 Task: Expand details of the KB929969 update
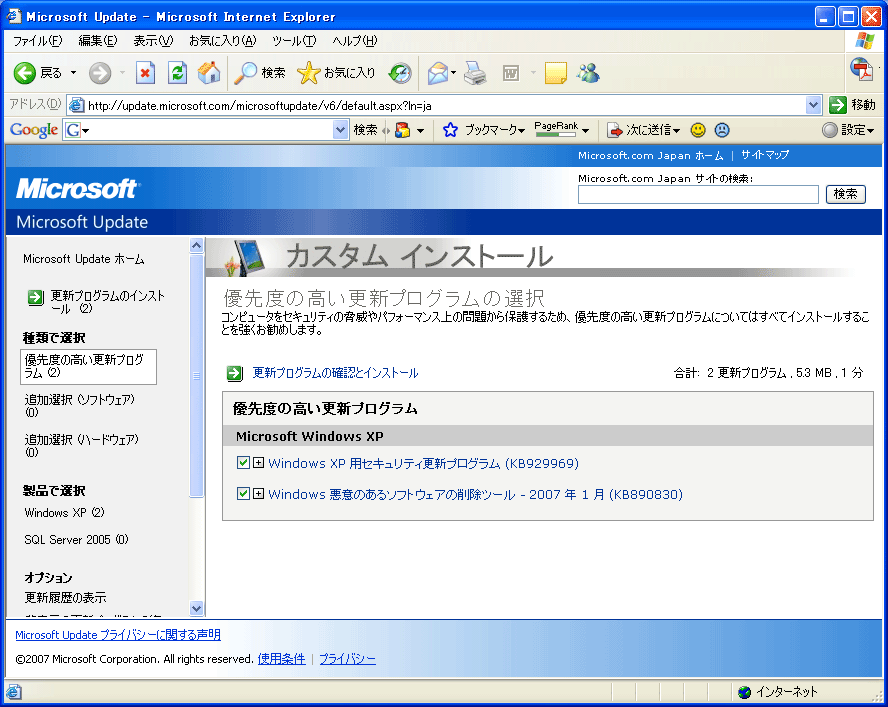(x=258, y=463)
